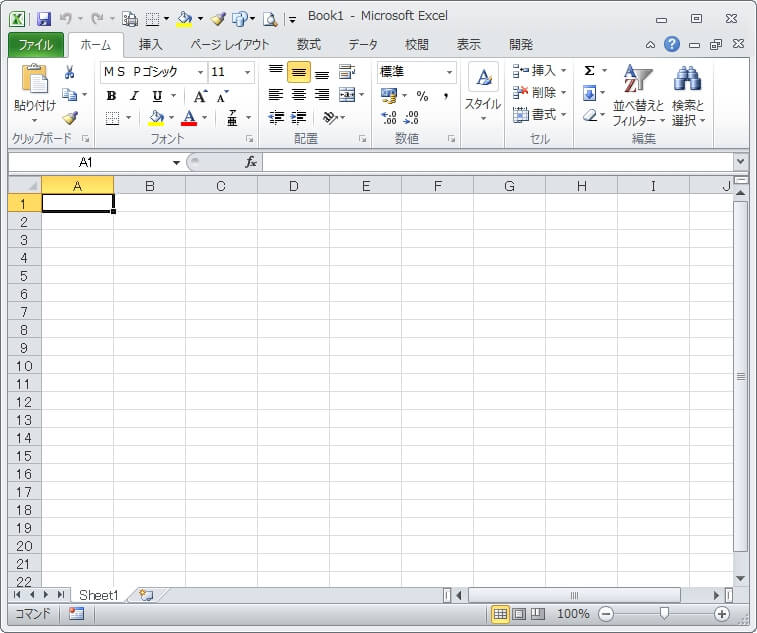This screenshot has height=633, width=757.
Task: Switch to the 挿入 ribbon tab
Action: pos(151,45)
